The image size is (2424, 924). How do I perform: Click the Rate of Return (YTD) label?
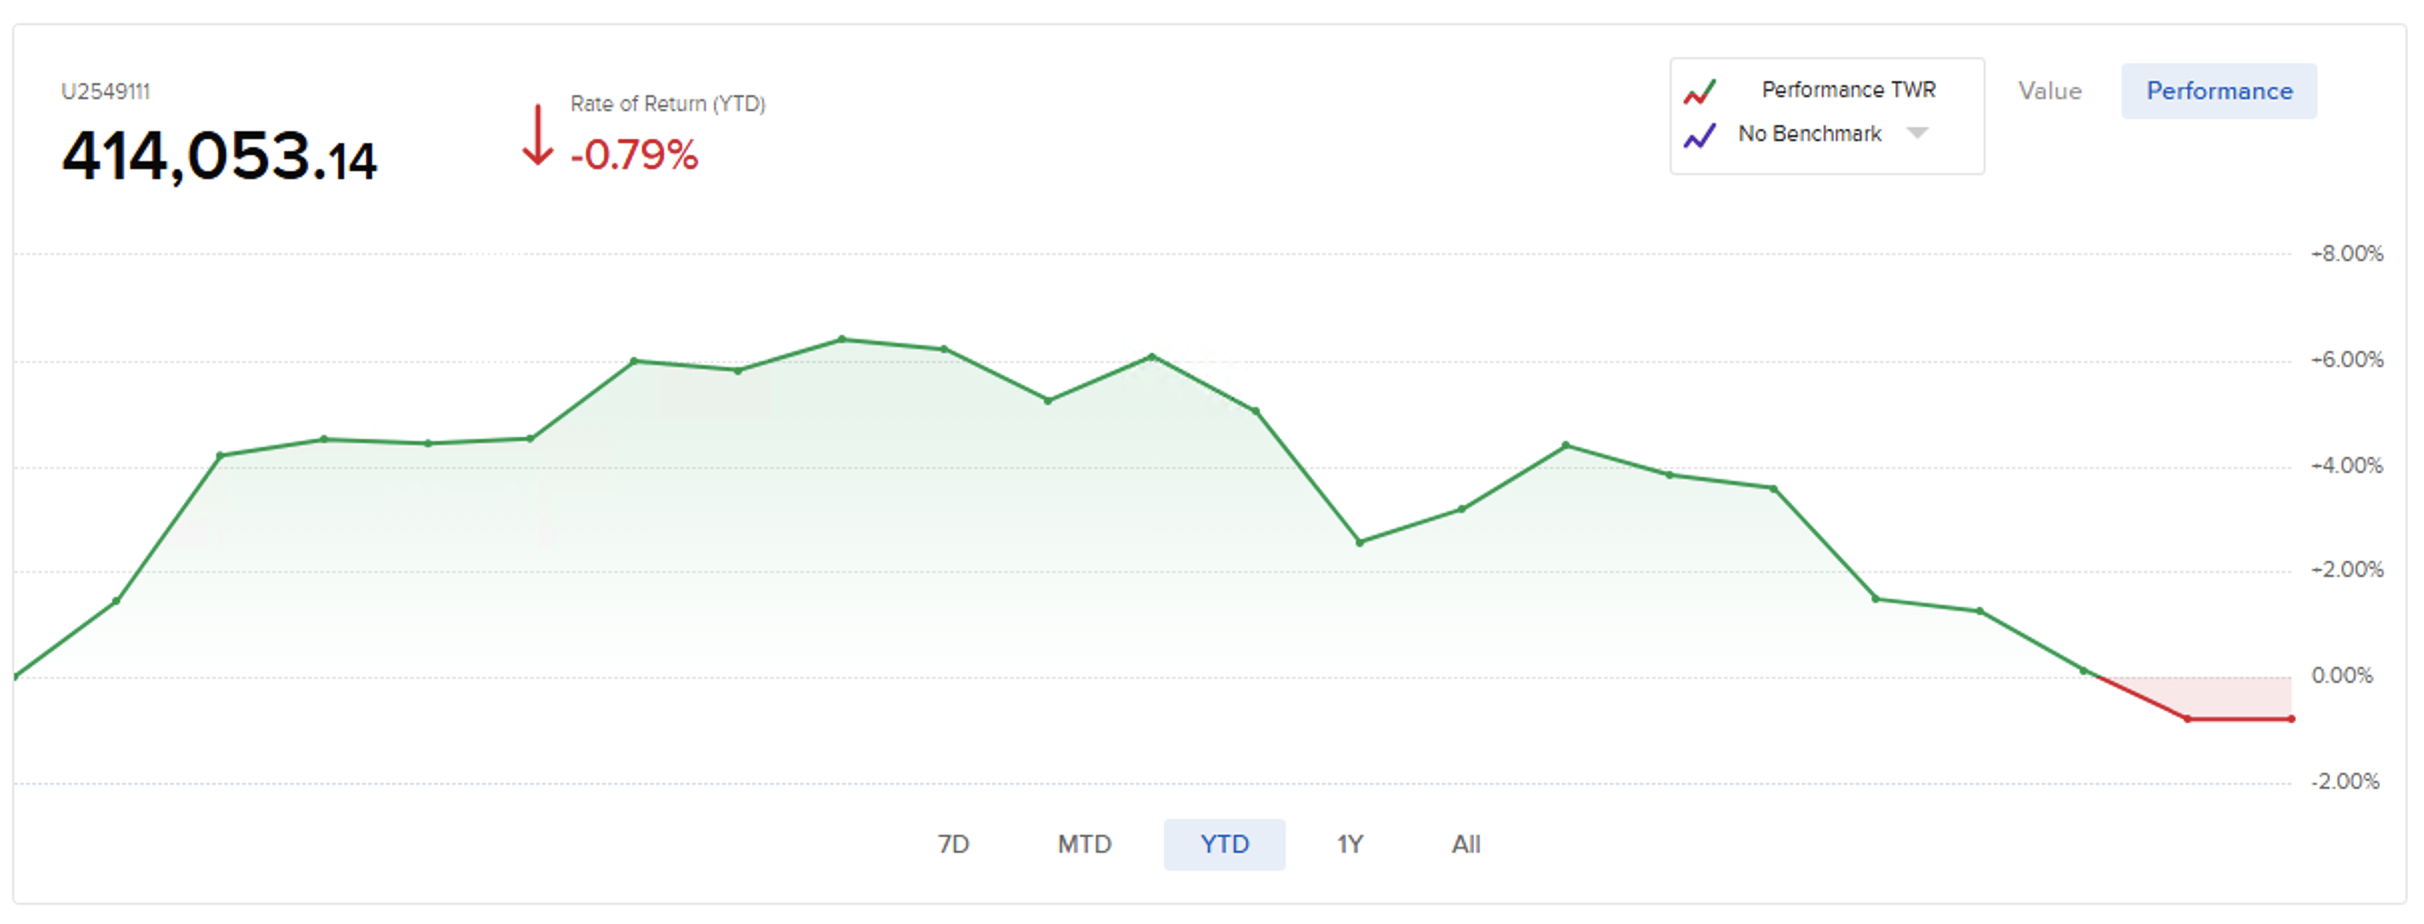[x=667, y=104]
